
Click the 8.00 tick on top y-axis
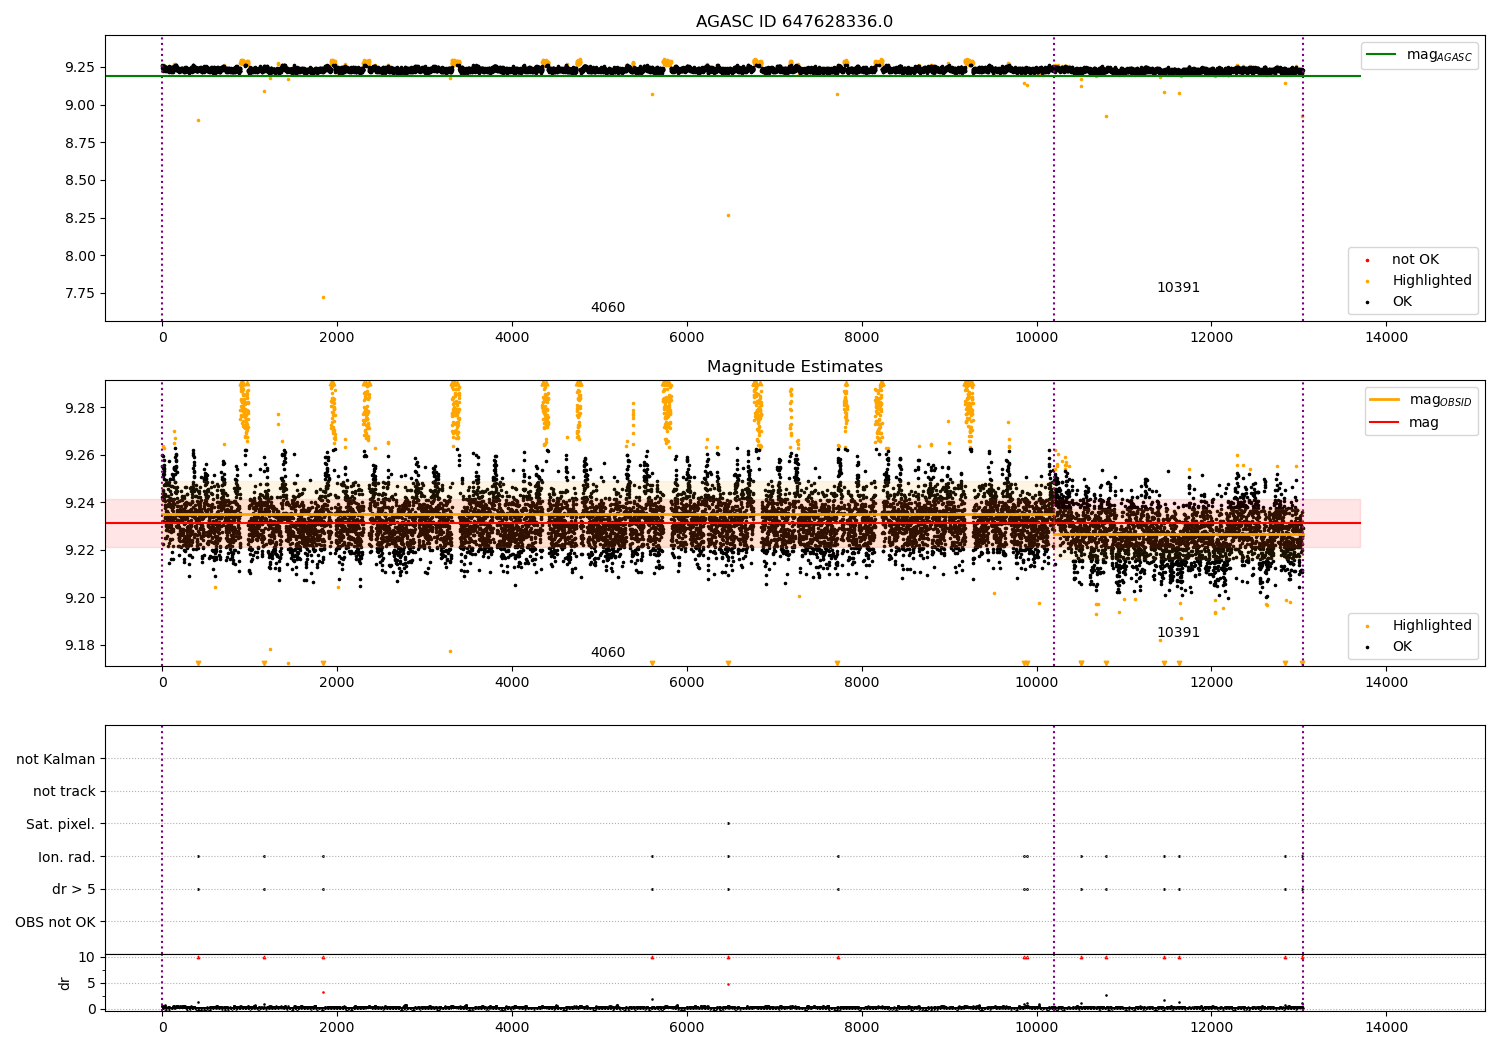click(x=80, y=256)
